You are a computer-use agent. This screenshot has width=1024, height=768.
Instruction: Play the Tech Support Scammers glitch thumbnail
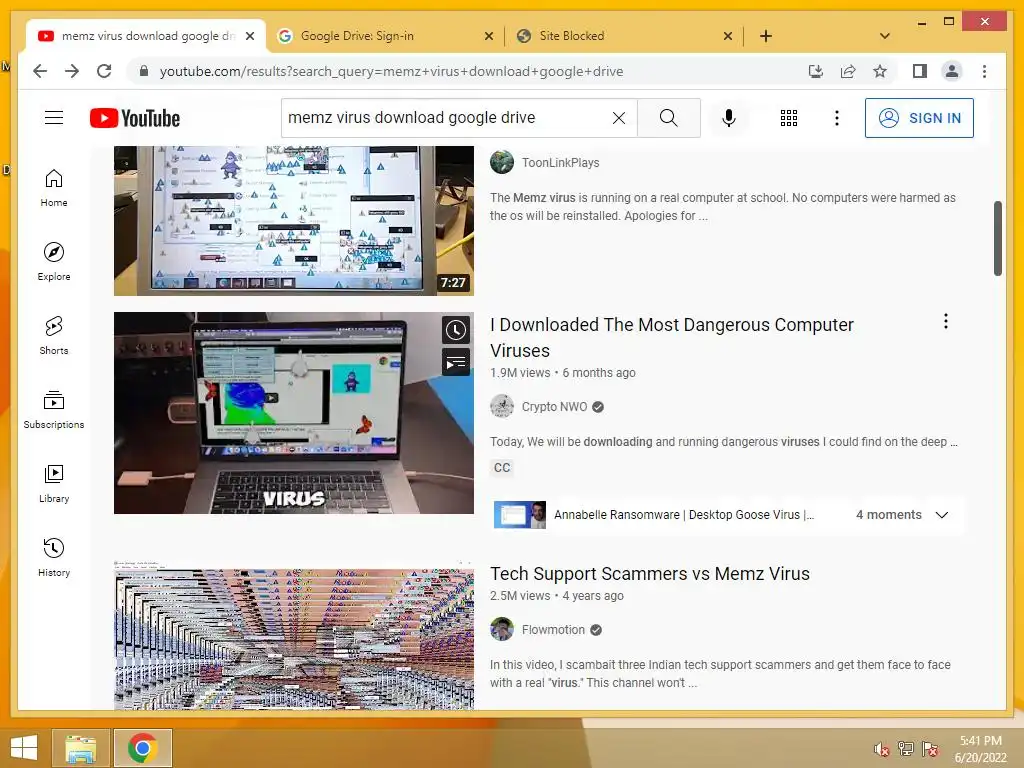294,635
